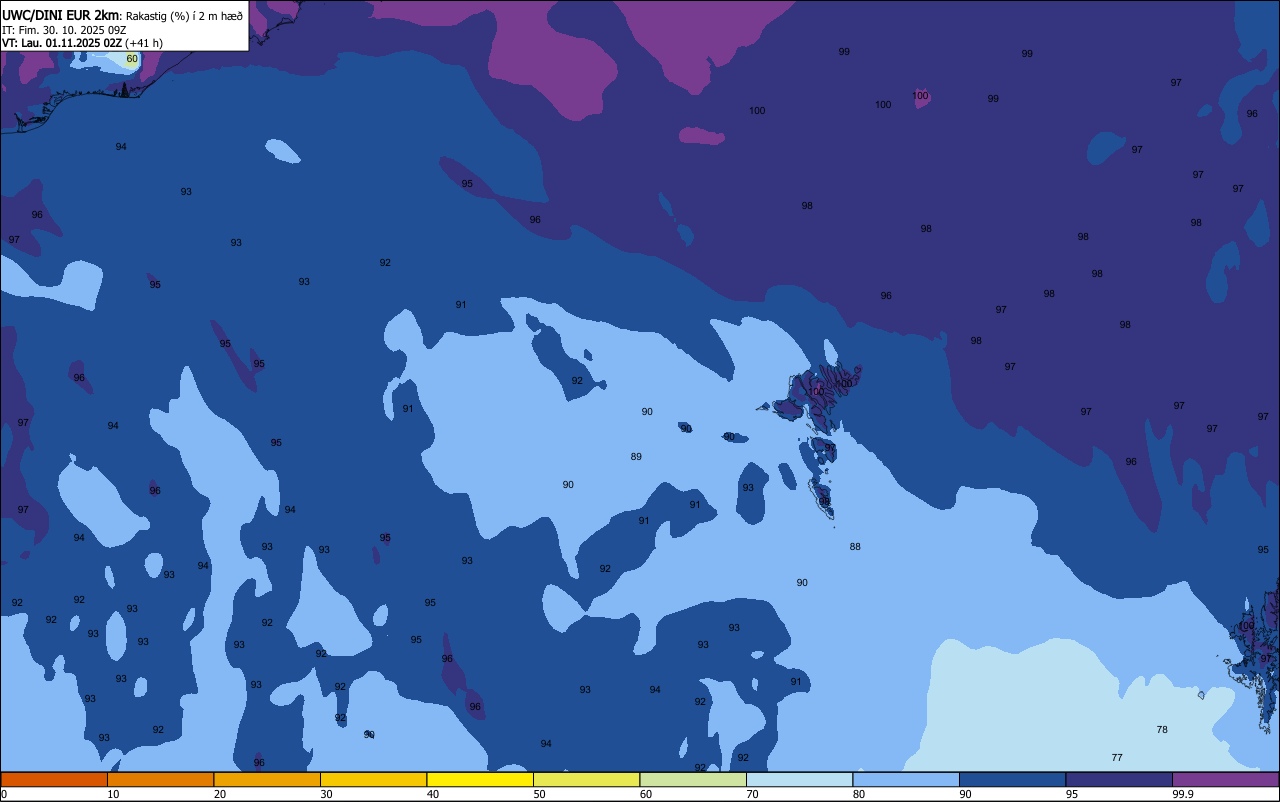Click the title text 'UWC/DINI EUR 2km'
This screenshot has height=802, width=1280.
[61, 15]
